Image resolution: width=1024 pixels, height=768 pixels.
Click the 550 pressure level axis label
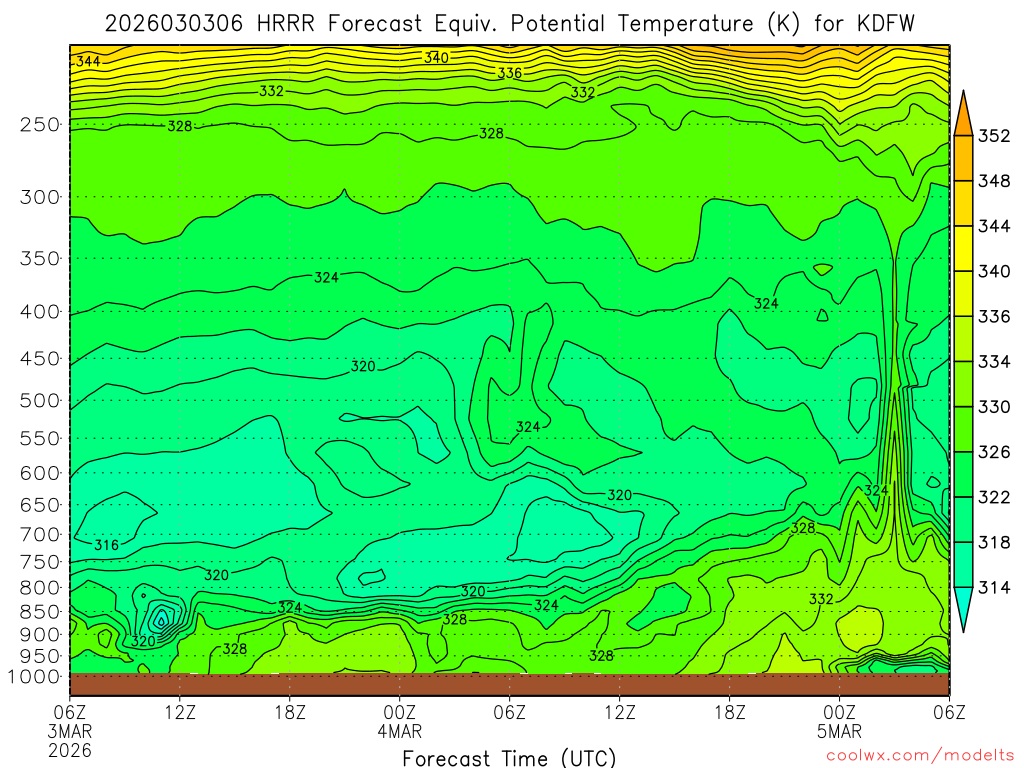coord(40,439)
